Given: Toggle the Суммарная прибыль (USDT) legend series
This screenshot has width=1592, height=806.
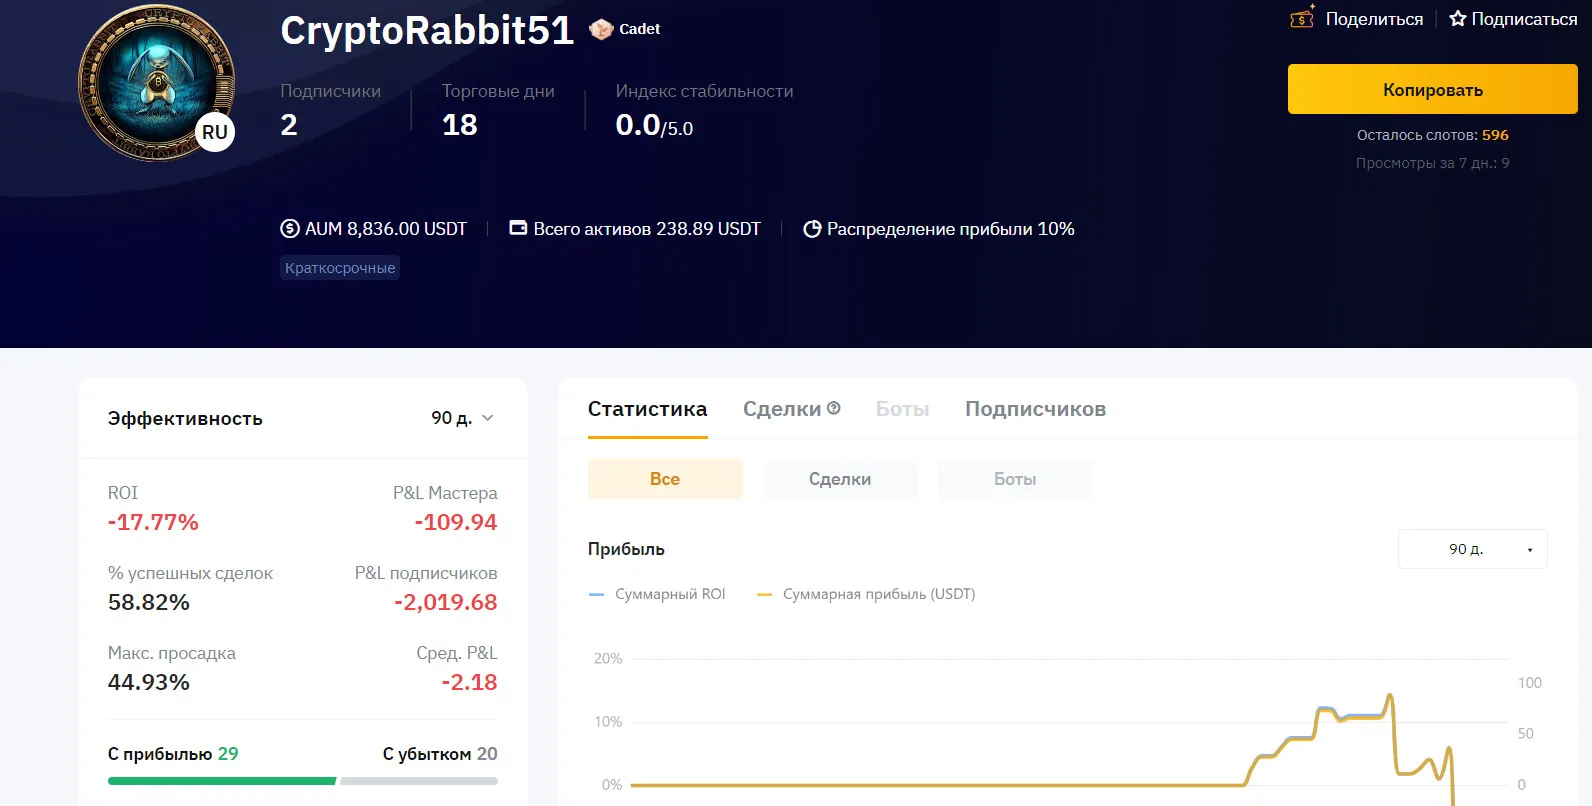Looking at the screenshot, I should pyautogui.click(x=866, y=594).
